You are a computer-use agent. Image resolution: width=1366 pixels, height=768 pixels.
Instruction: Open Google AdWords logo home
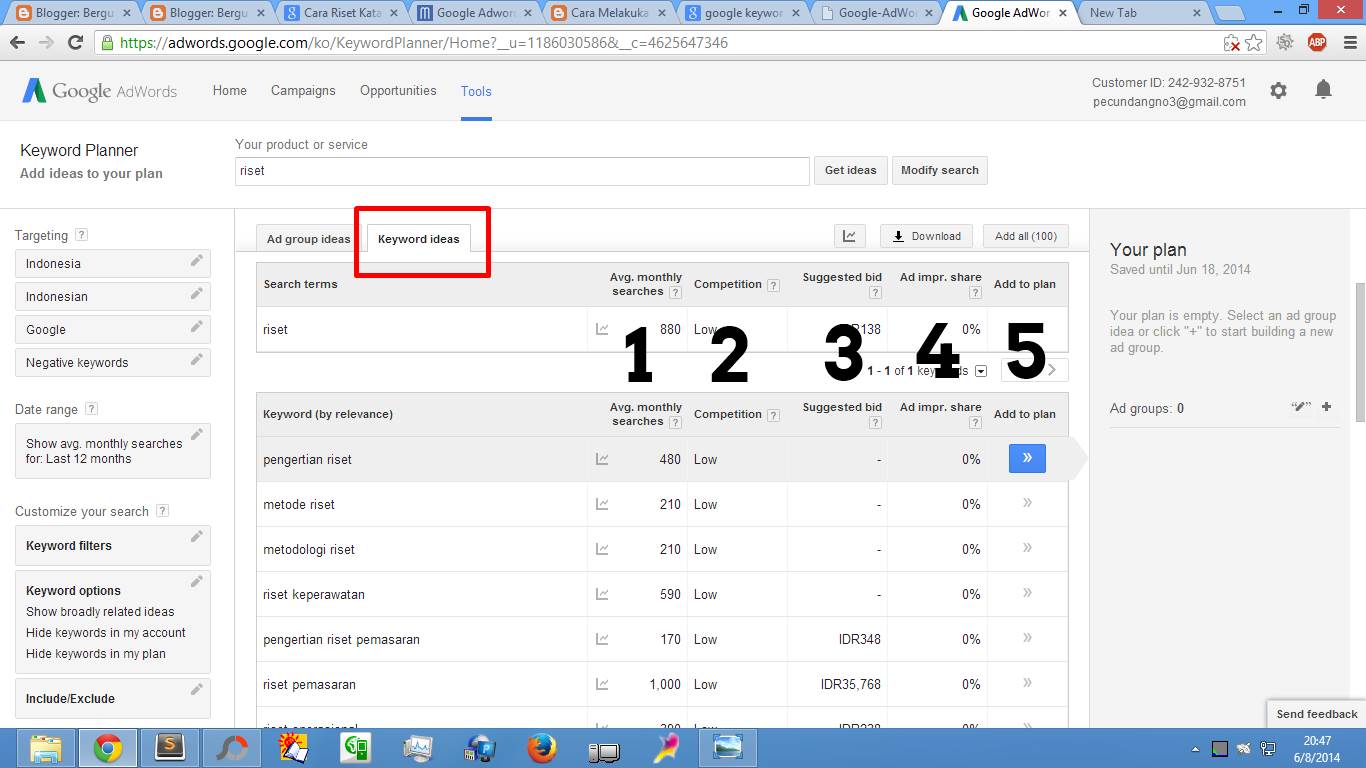100,91
